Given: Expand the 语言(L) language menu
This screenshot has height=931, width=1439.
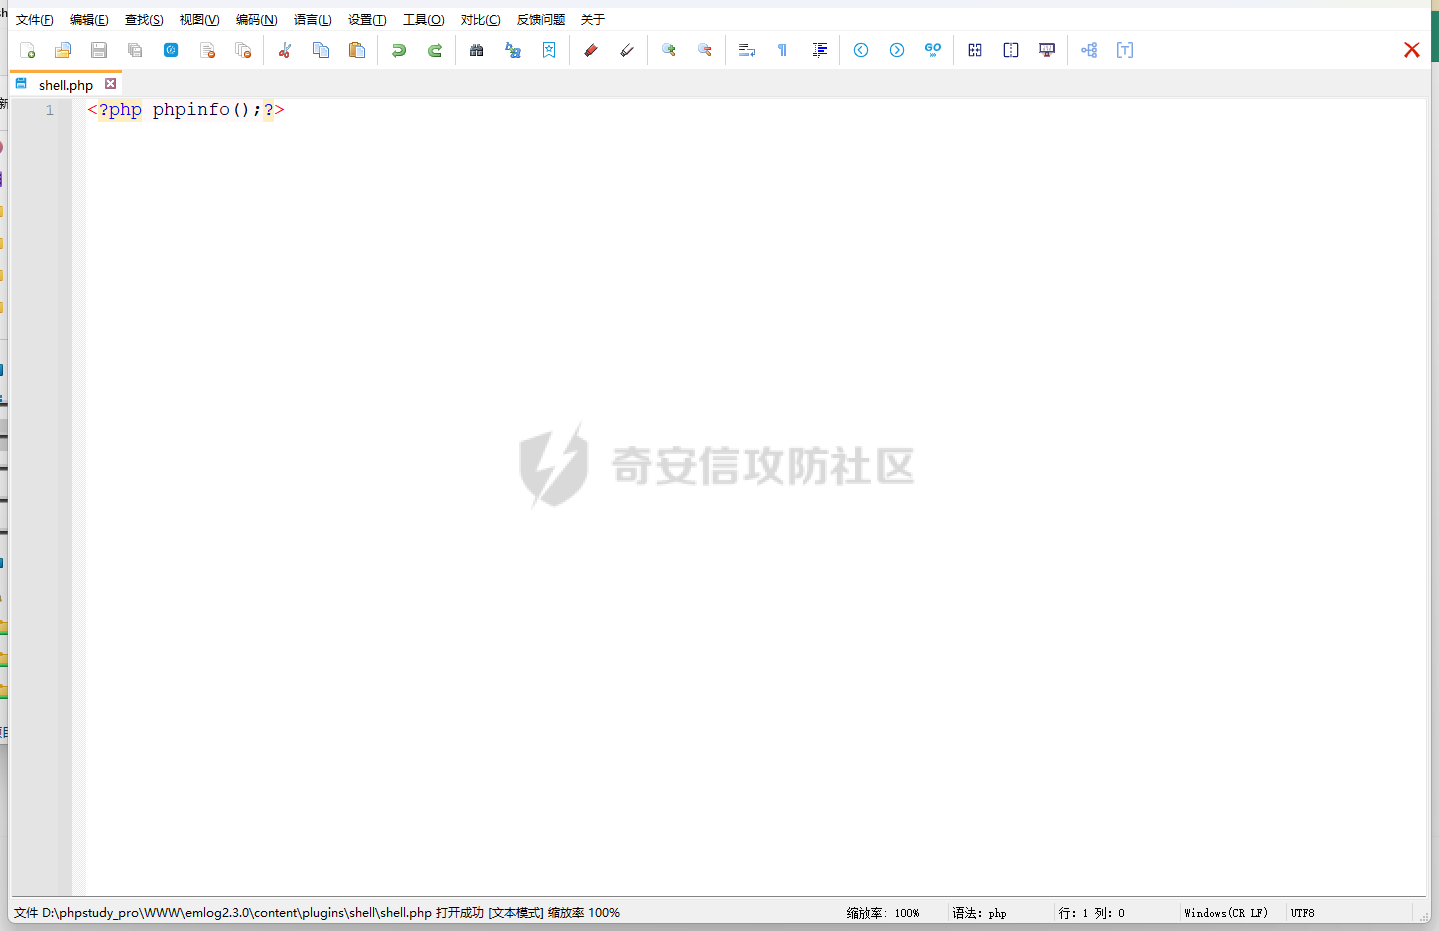Looking at the screenshot, I should 312,20.
